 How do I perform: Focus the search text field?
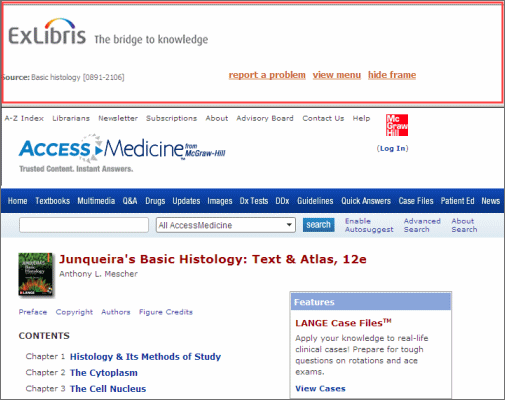[84, 225]
